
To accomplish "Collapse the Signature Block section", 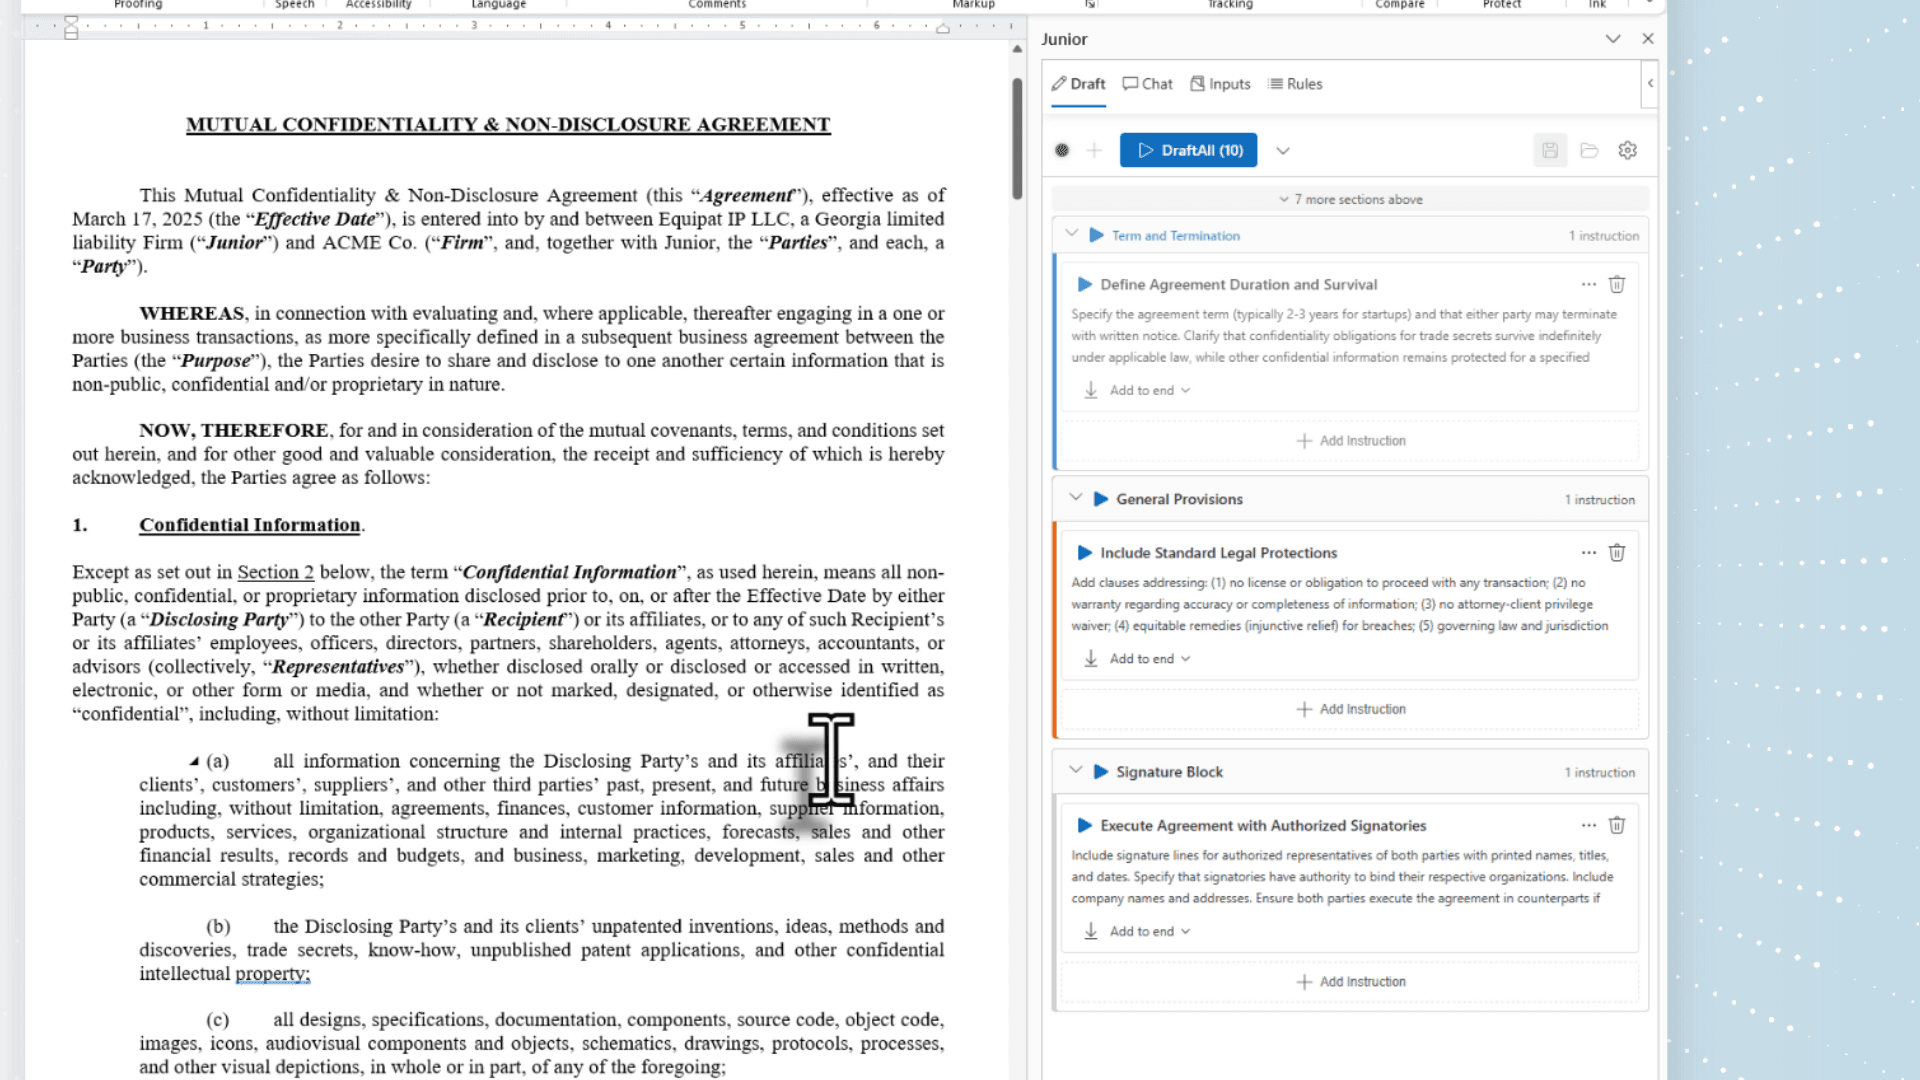I will pos(1075,771).
